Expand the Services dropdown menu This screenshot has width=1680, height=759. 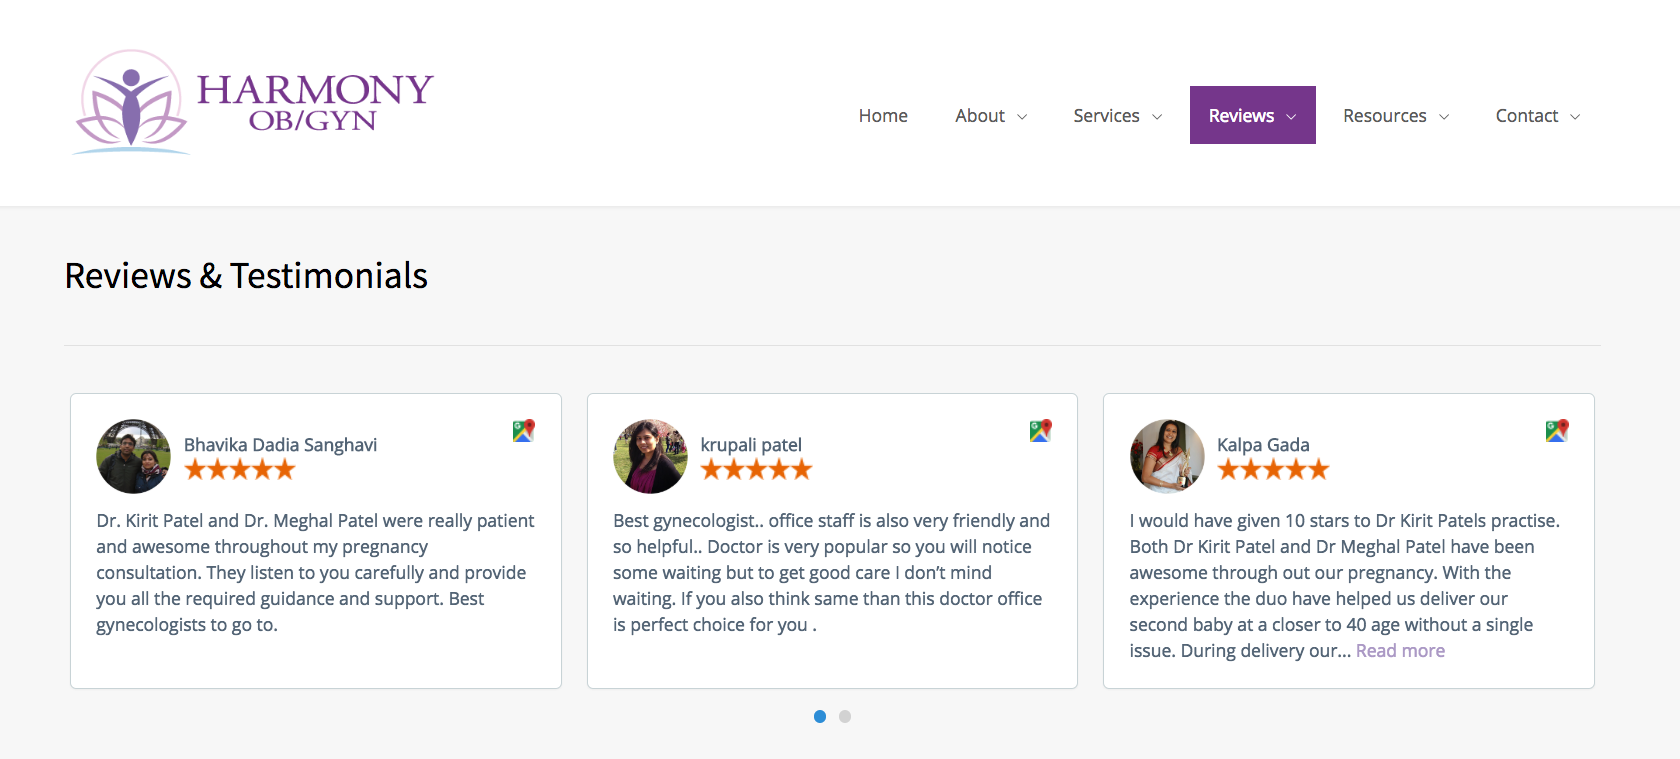pos(1118,116)
